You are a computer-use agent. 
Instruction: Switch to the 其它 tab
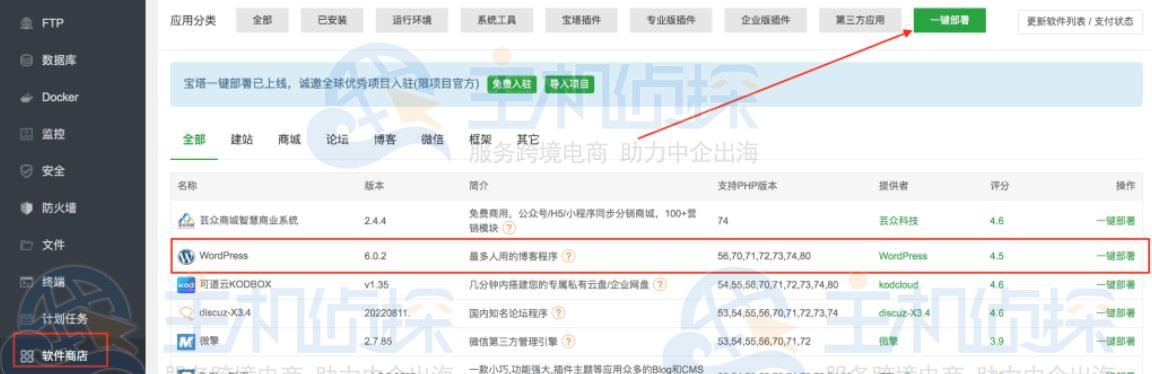[528, 139]
